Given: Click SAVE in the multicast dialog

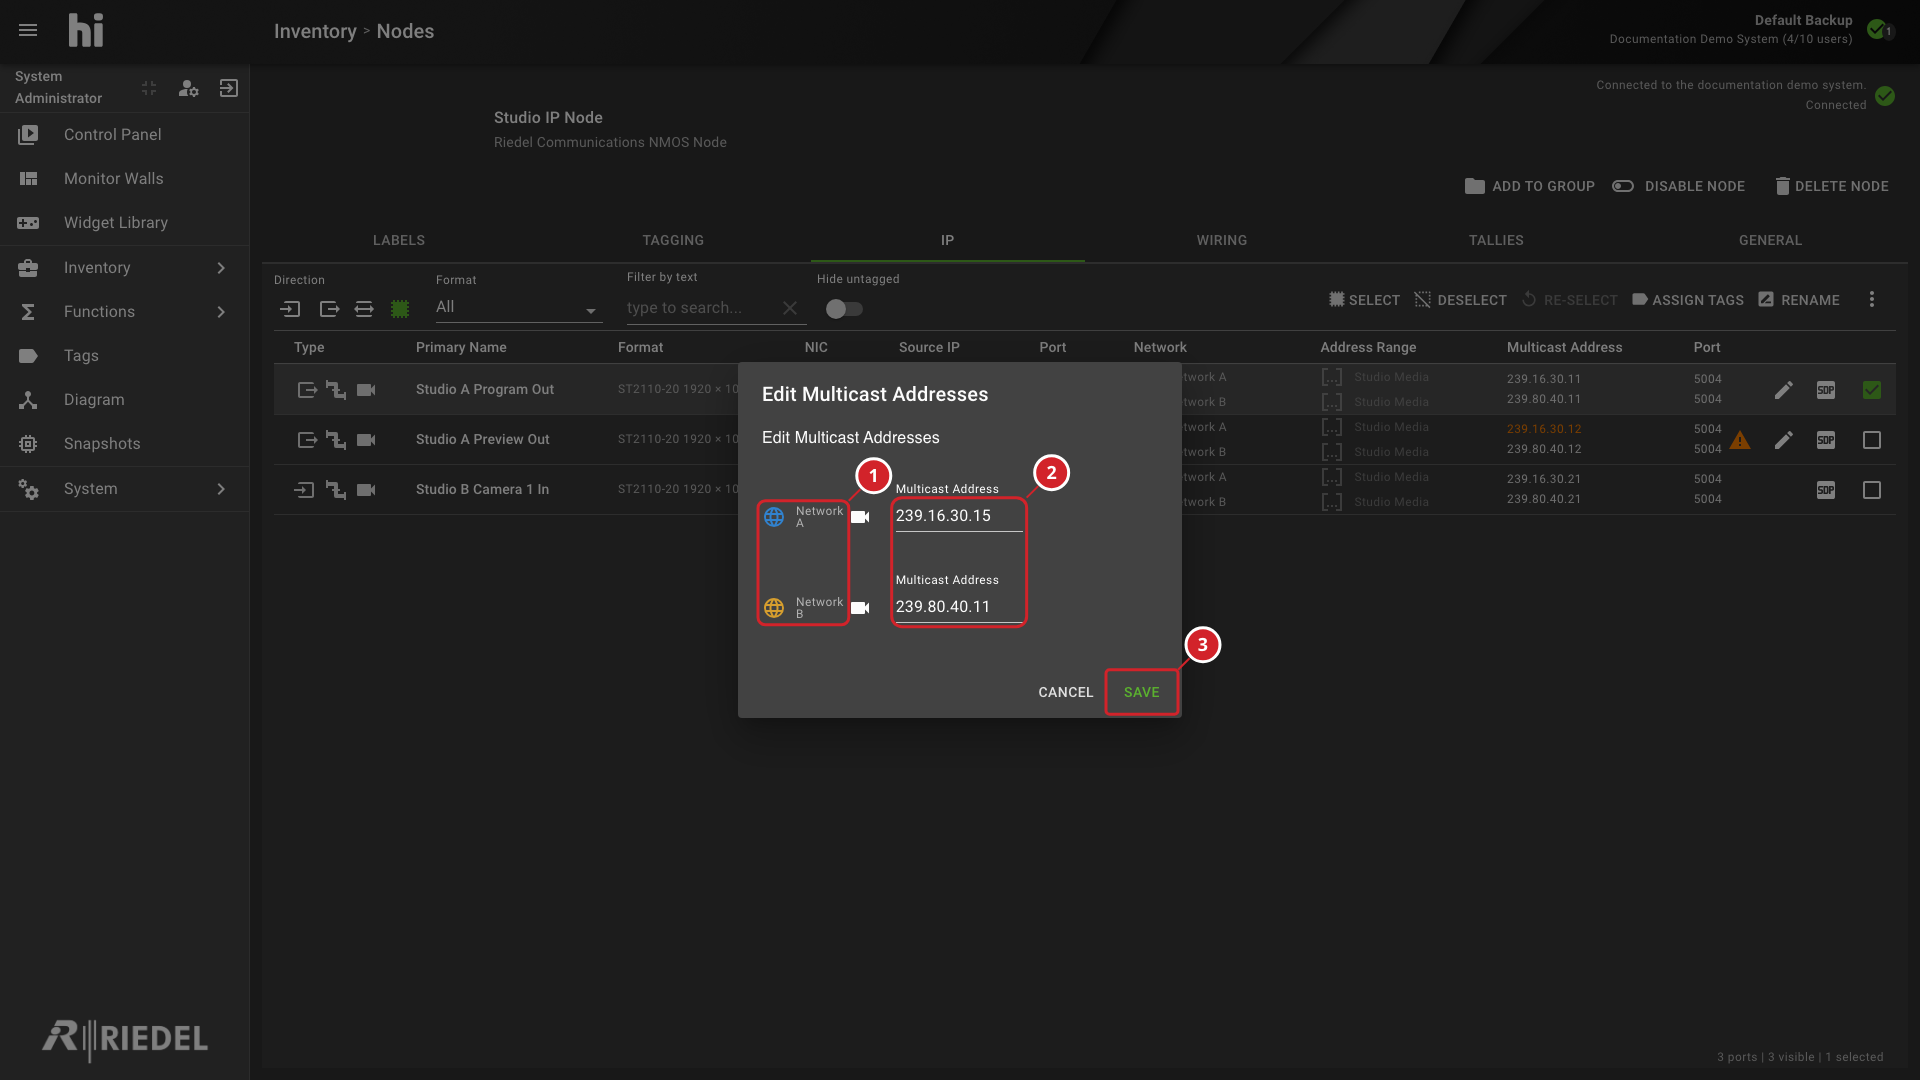Looking at the screenshot, I should (1142, 692).
